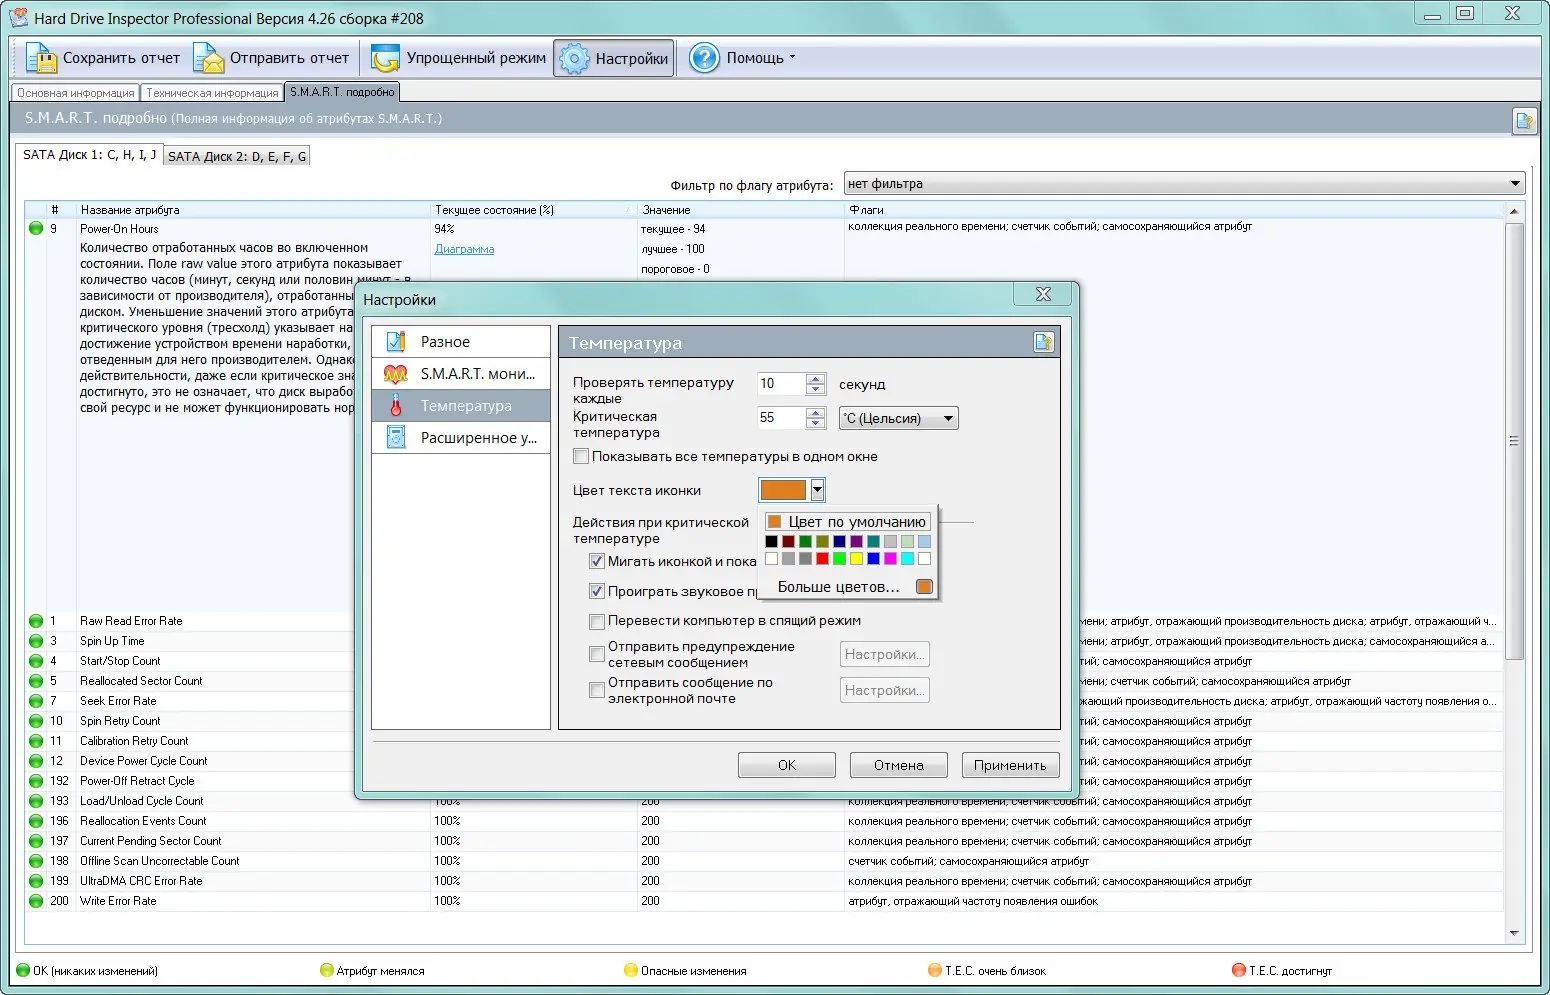
Task: Click the Цвет текста иконки dropdown arrow
Action: (818, 490)
